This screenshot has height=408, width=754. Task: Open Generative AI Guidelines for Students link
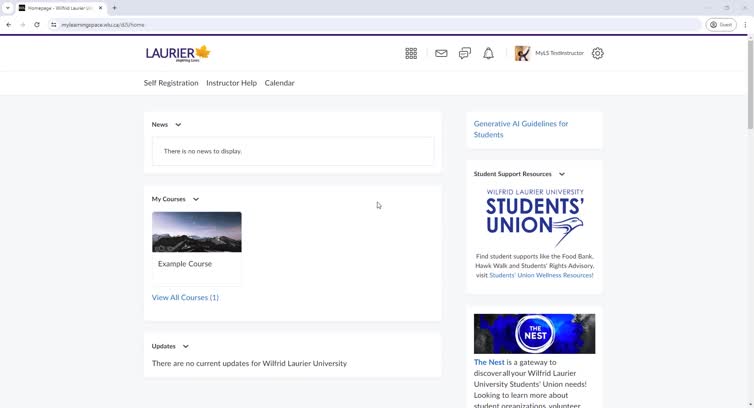coord(521,129)
